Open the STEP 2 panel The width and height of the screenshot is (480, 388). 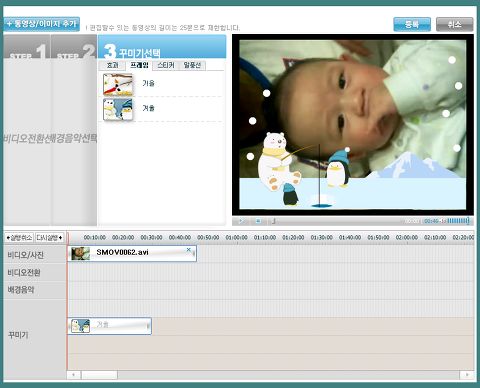pos(74,130)
